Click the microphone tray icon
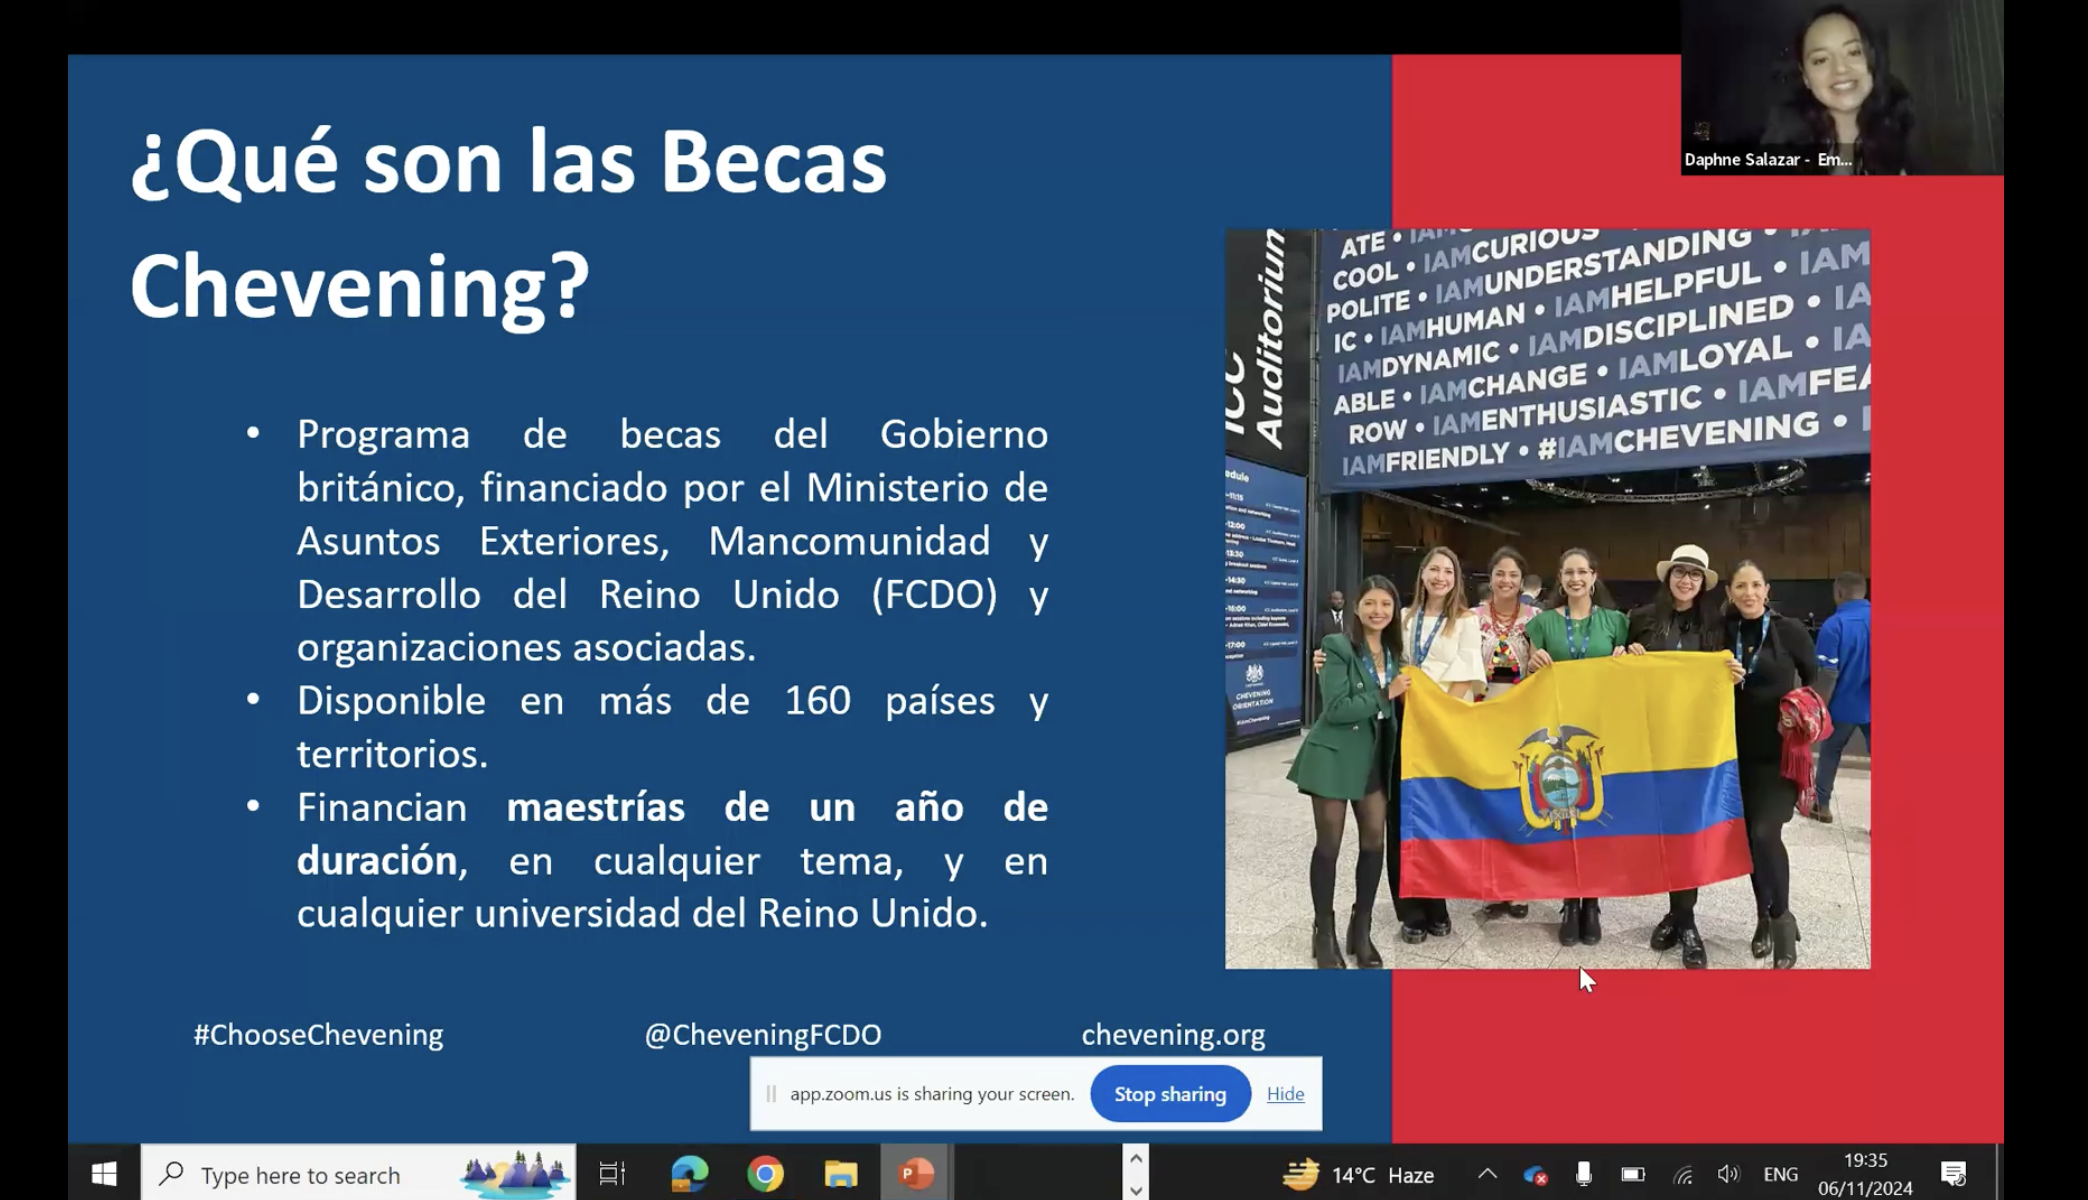 coord(1583,1174)
